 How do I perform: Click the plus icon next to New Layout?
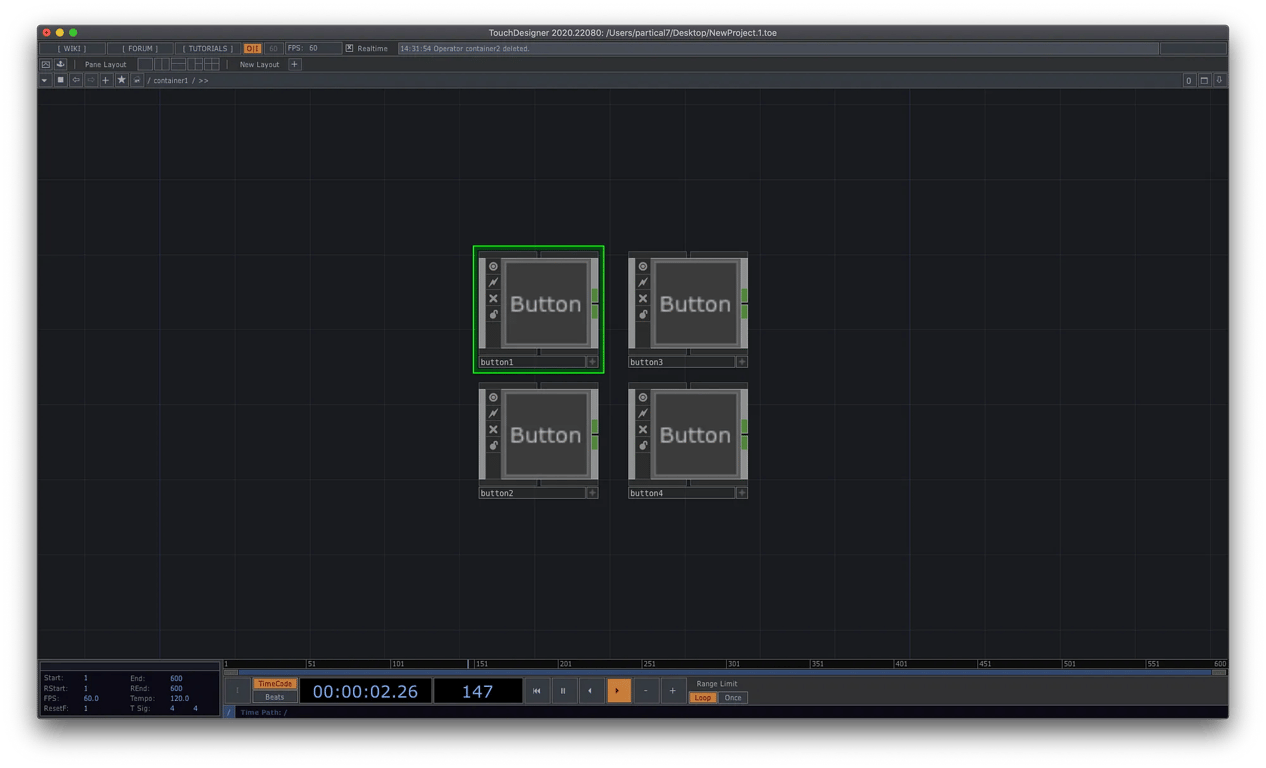click(x=294, y=64)
